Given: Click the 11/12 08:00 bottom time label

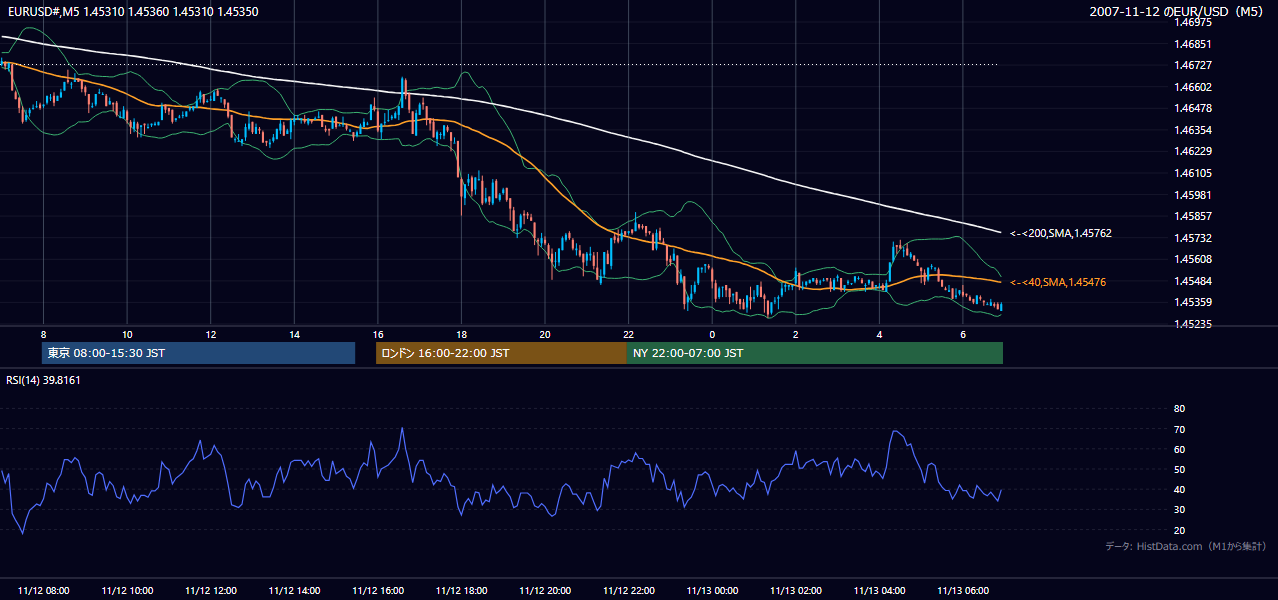Looking at the screenshot, I should coord(44,591).
